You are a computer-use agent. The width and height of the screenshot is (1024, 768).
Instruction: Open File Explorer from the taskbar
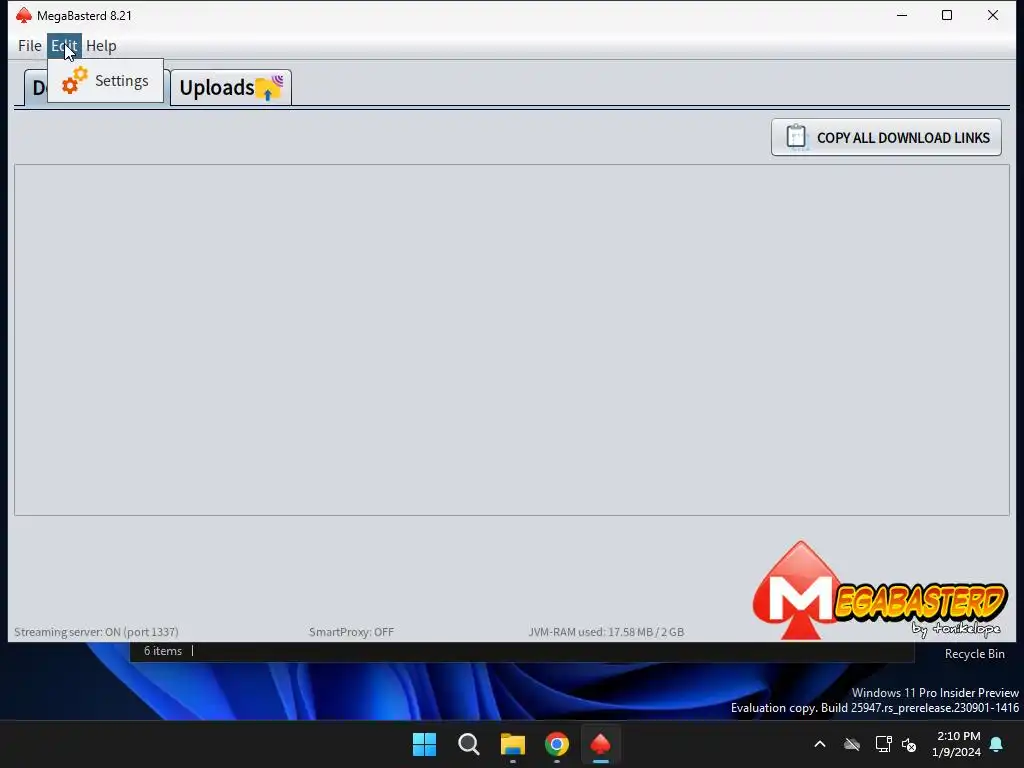513,744
